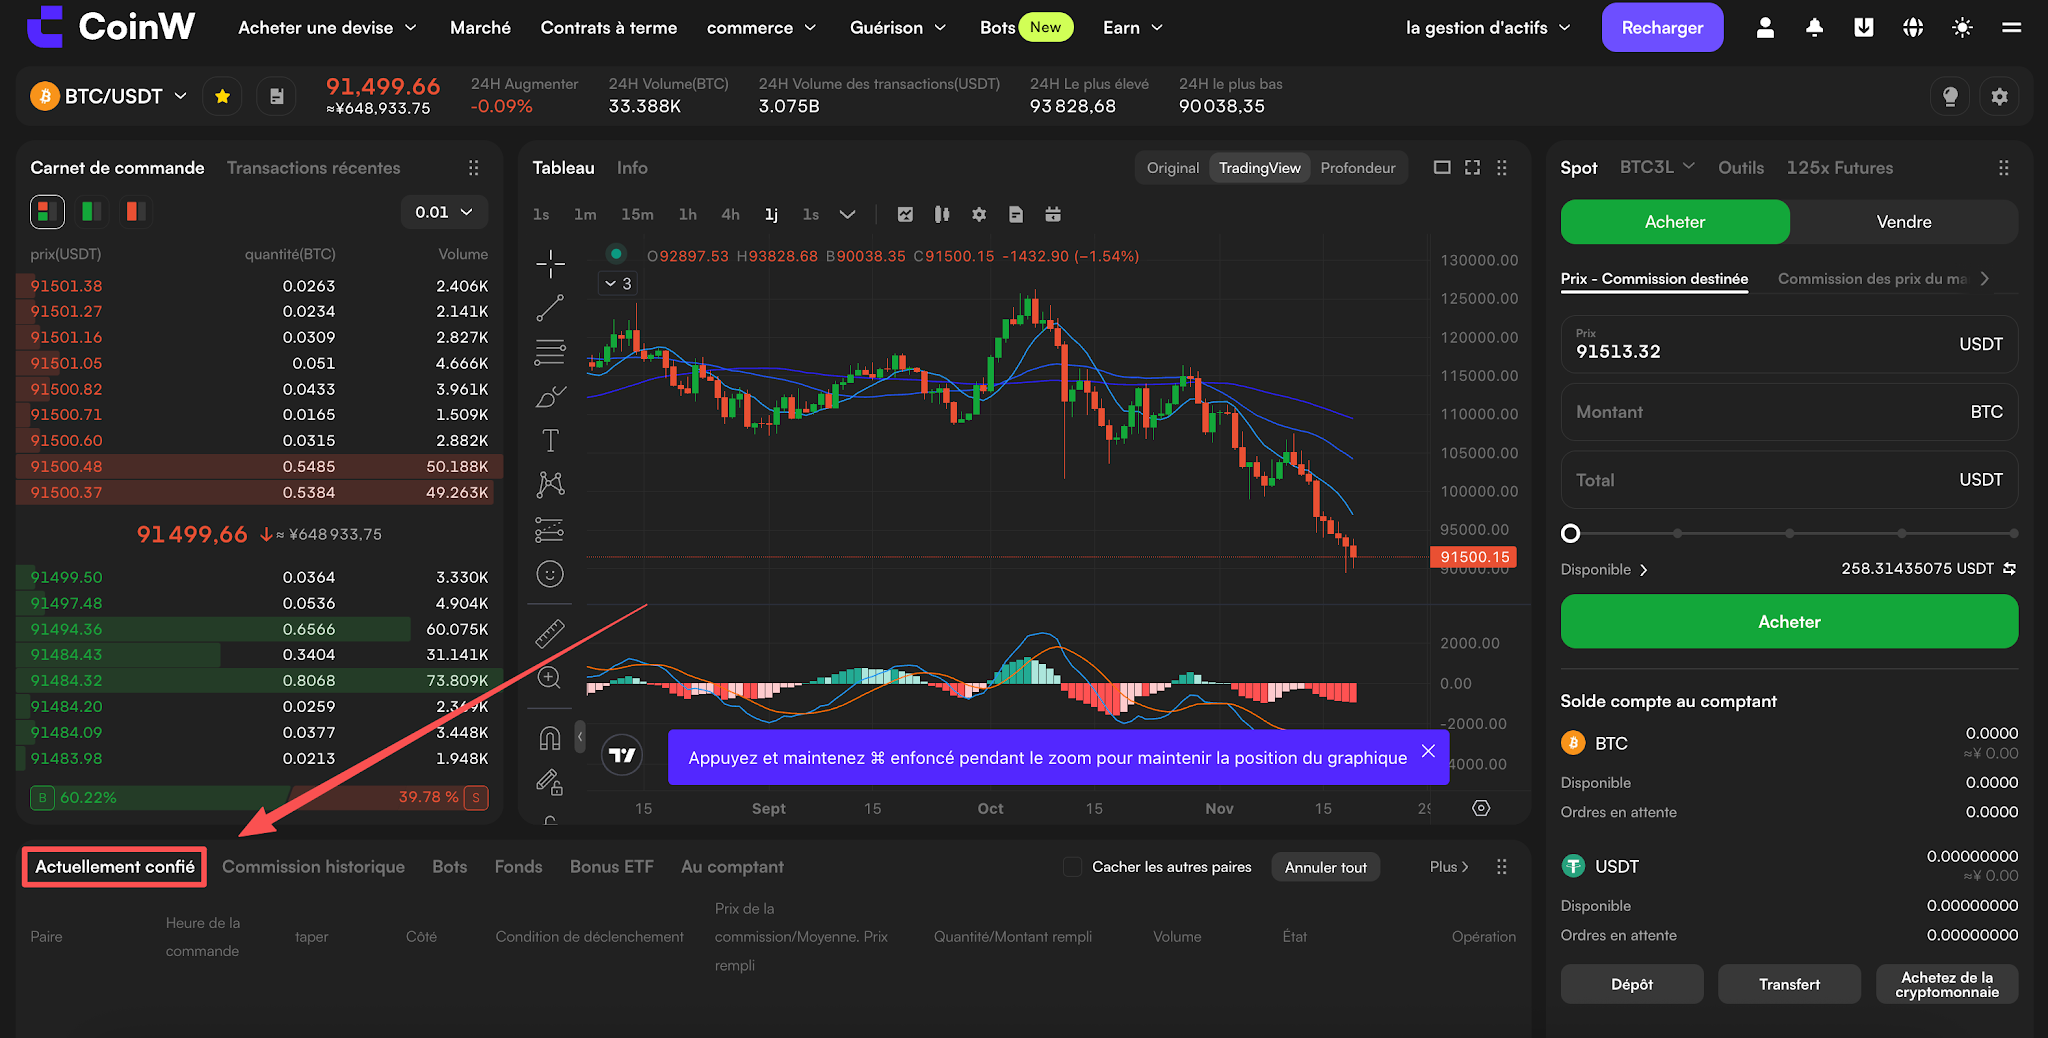Expand the BTC/USDT pair selector

click(x=110, y=97)
